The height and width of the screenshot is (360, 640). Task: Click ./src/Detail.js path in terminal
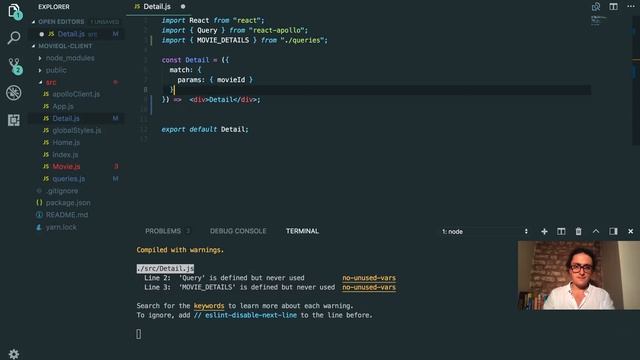(x=165, y=269)
